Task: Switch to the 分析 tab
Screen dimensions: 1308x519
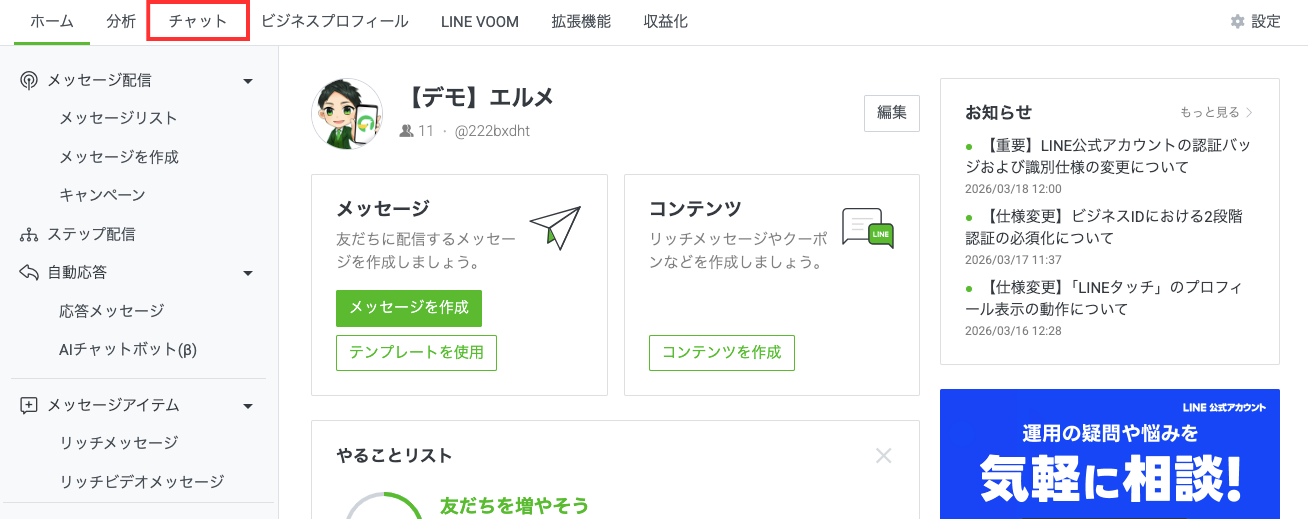Action: point(121,21)
